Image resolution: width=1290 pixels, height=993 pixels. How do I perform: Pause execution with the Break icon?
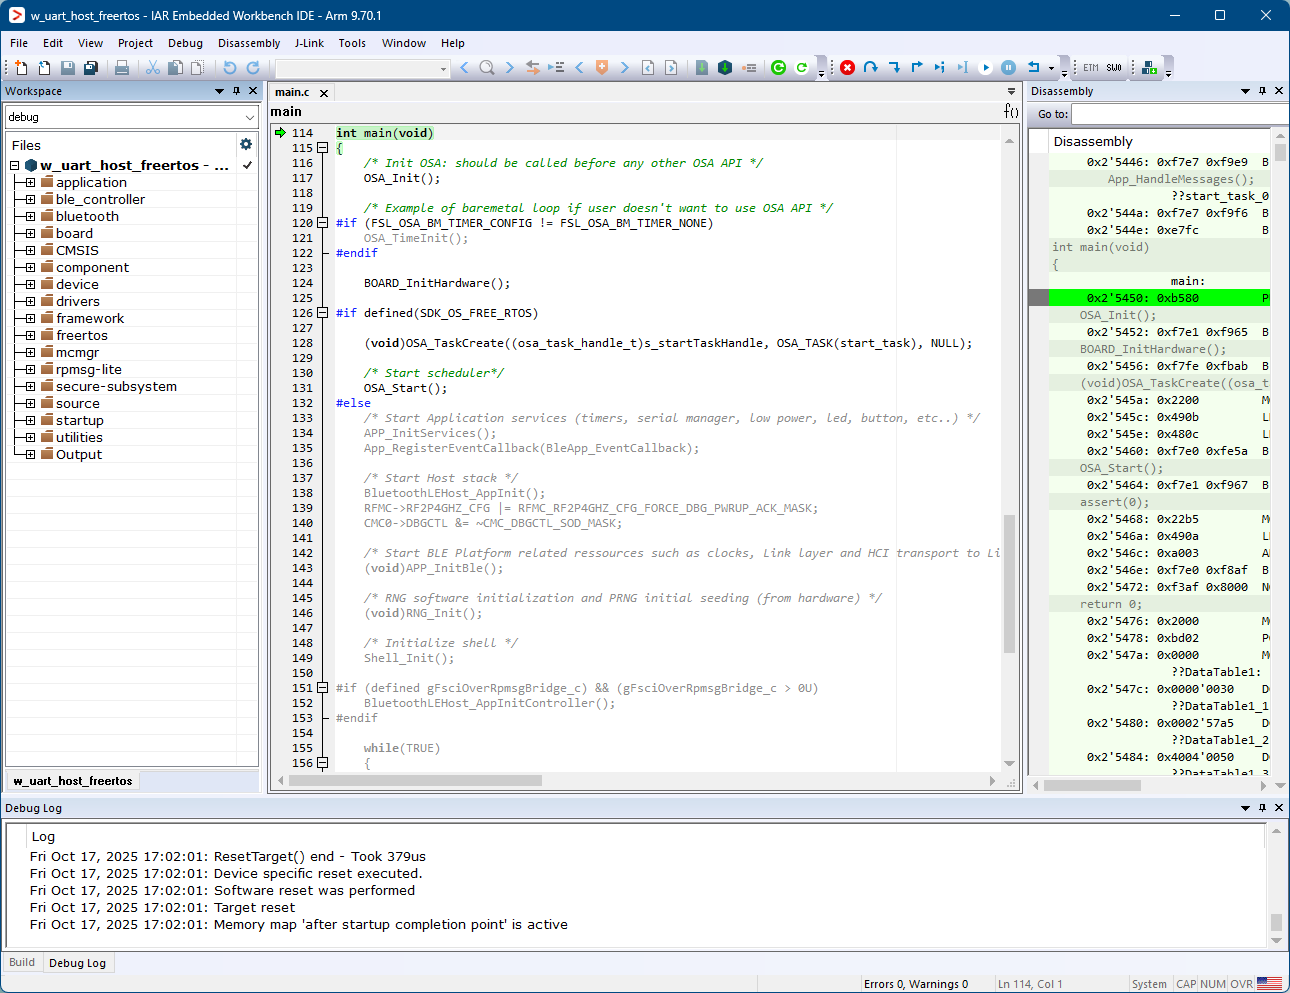[x=1009, y=67]
